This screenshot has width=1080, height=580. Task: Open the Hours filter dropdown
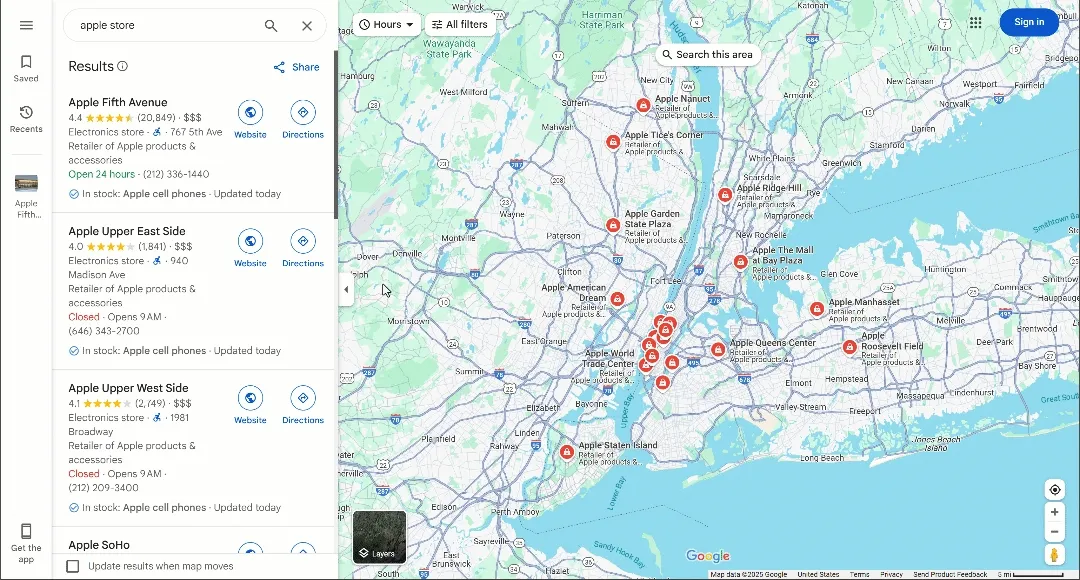click(x=386, y=24)
